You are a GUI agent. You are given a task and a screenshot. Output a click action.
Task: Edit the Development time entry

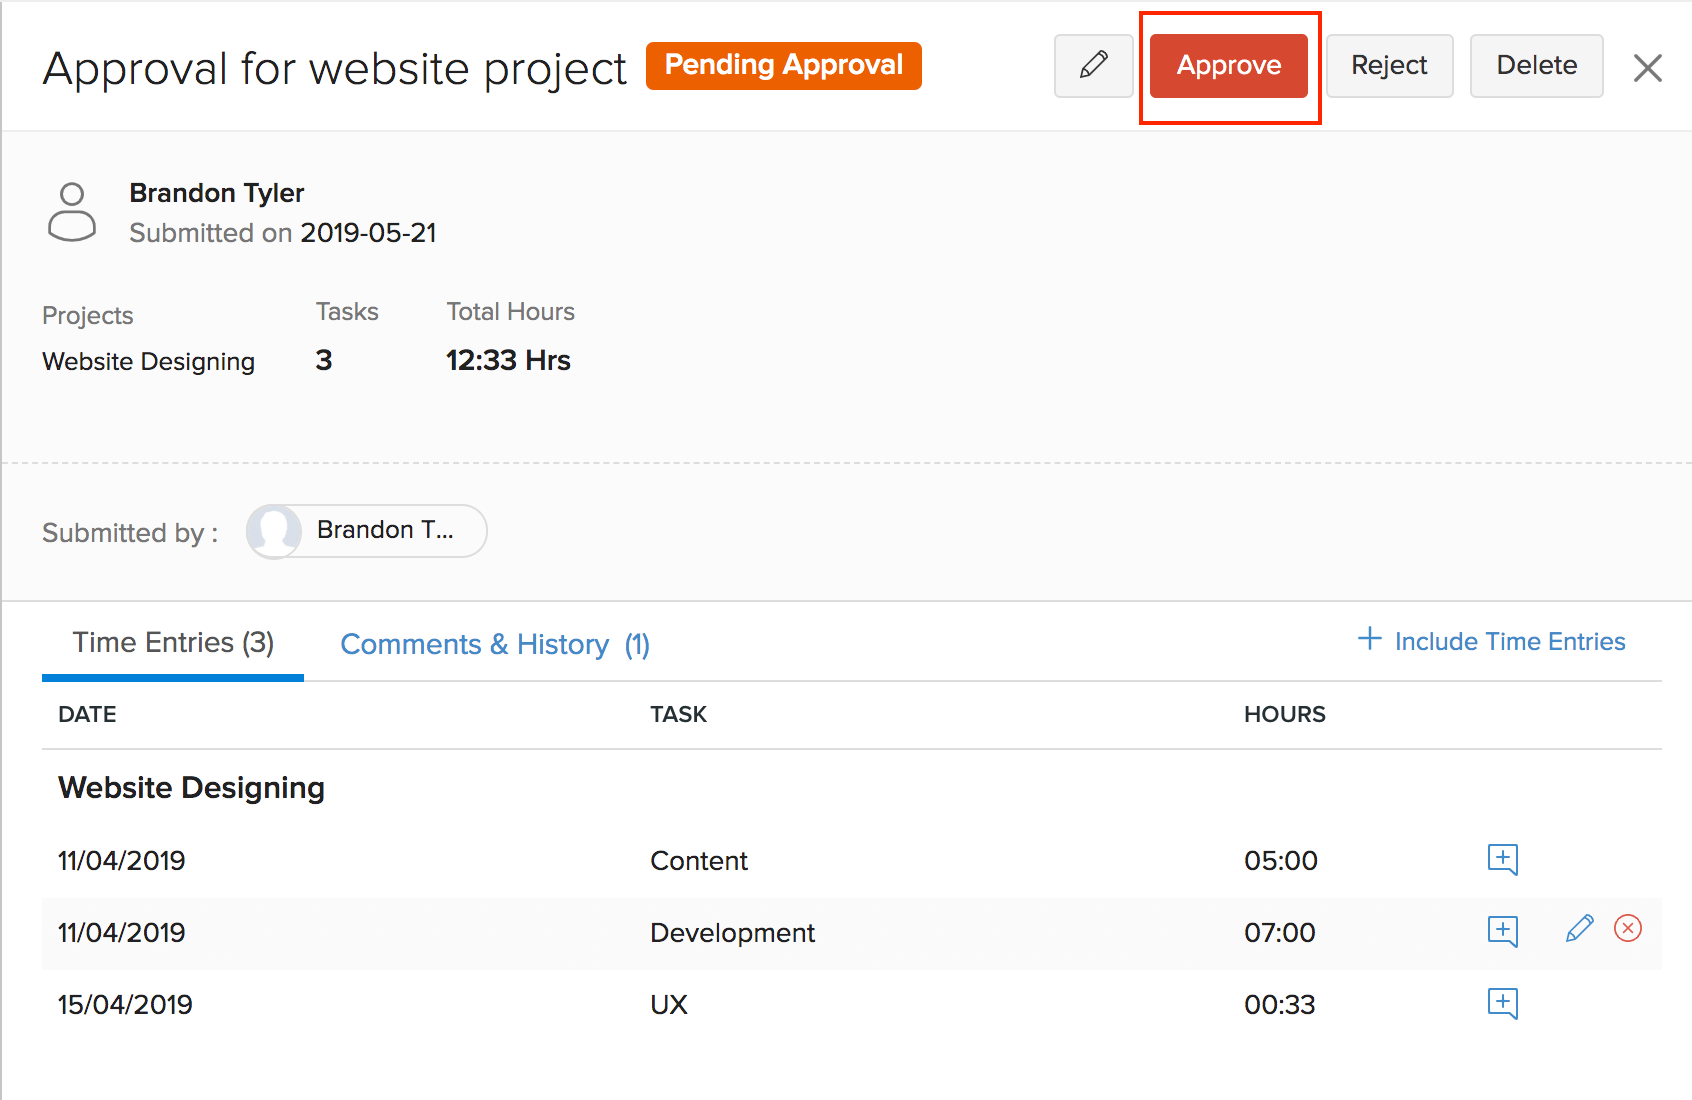pyautogui.click(x=1579, y=929)
